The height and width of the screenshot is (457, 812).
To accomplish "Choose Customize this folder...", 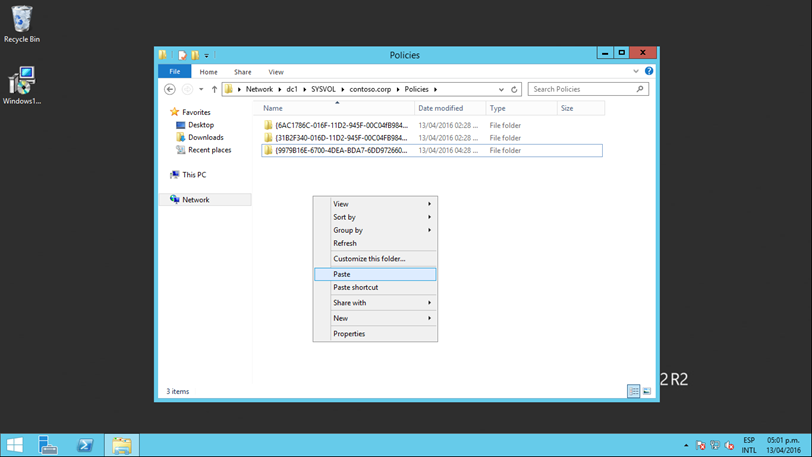I will [375, 259].
